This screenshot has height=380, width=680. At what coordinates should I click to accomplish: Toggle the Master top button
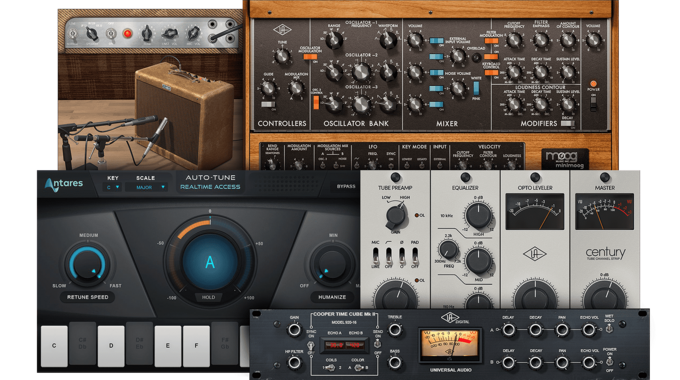[605, 177]
